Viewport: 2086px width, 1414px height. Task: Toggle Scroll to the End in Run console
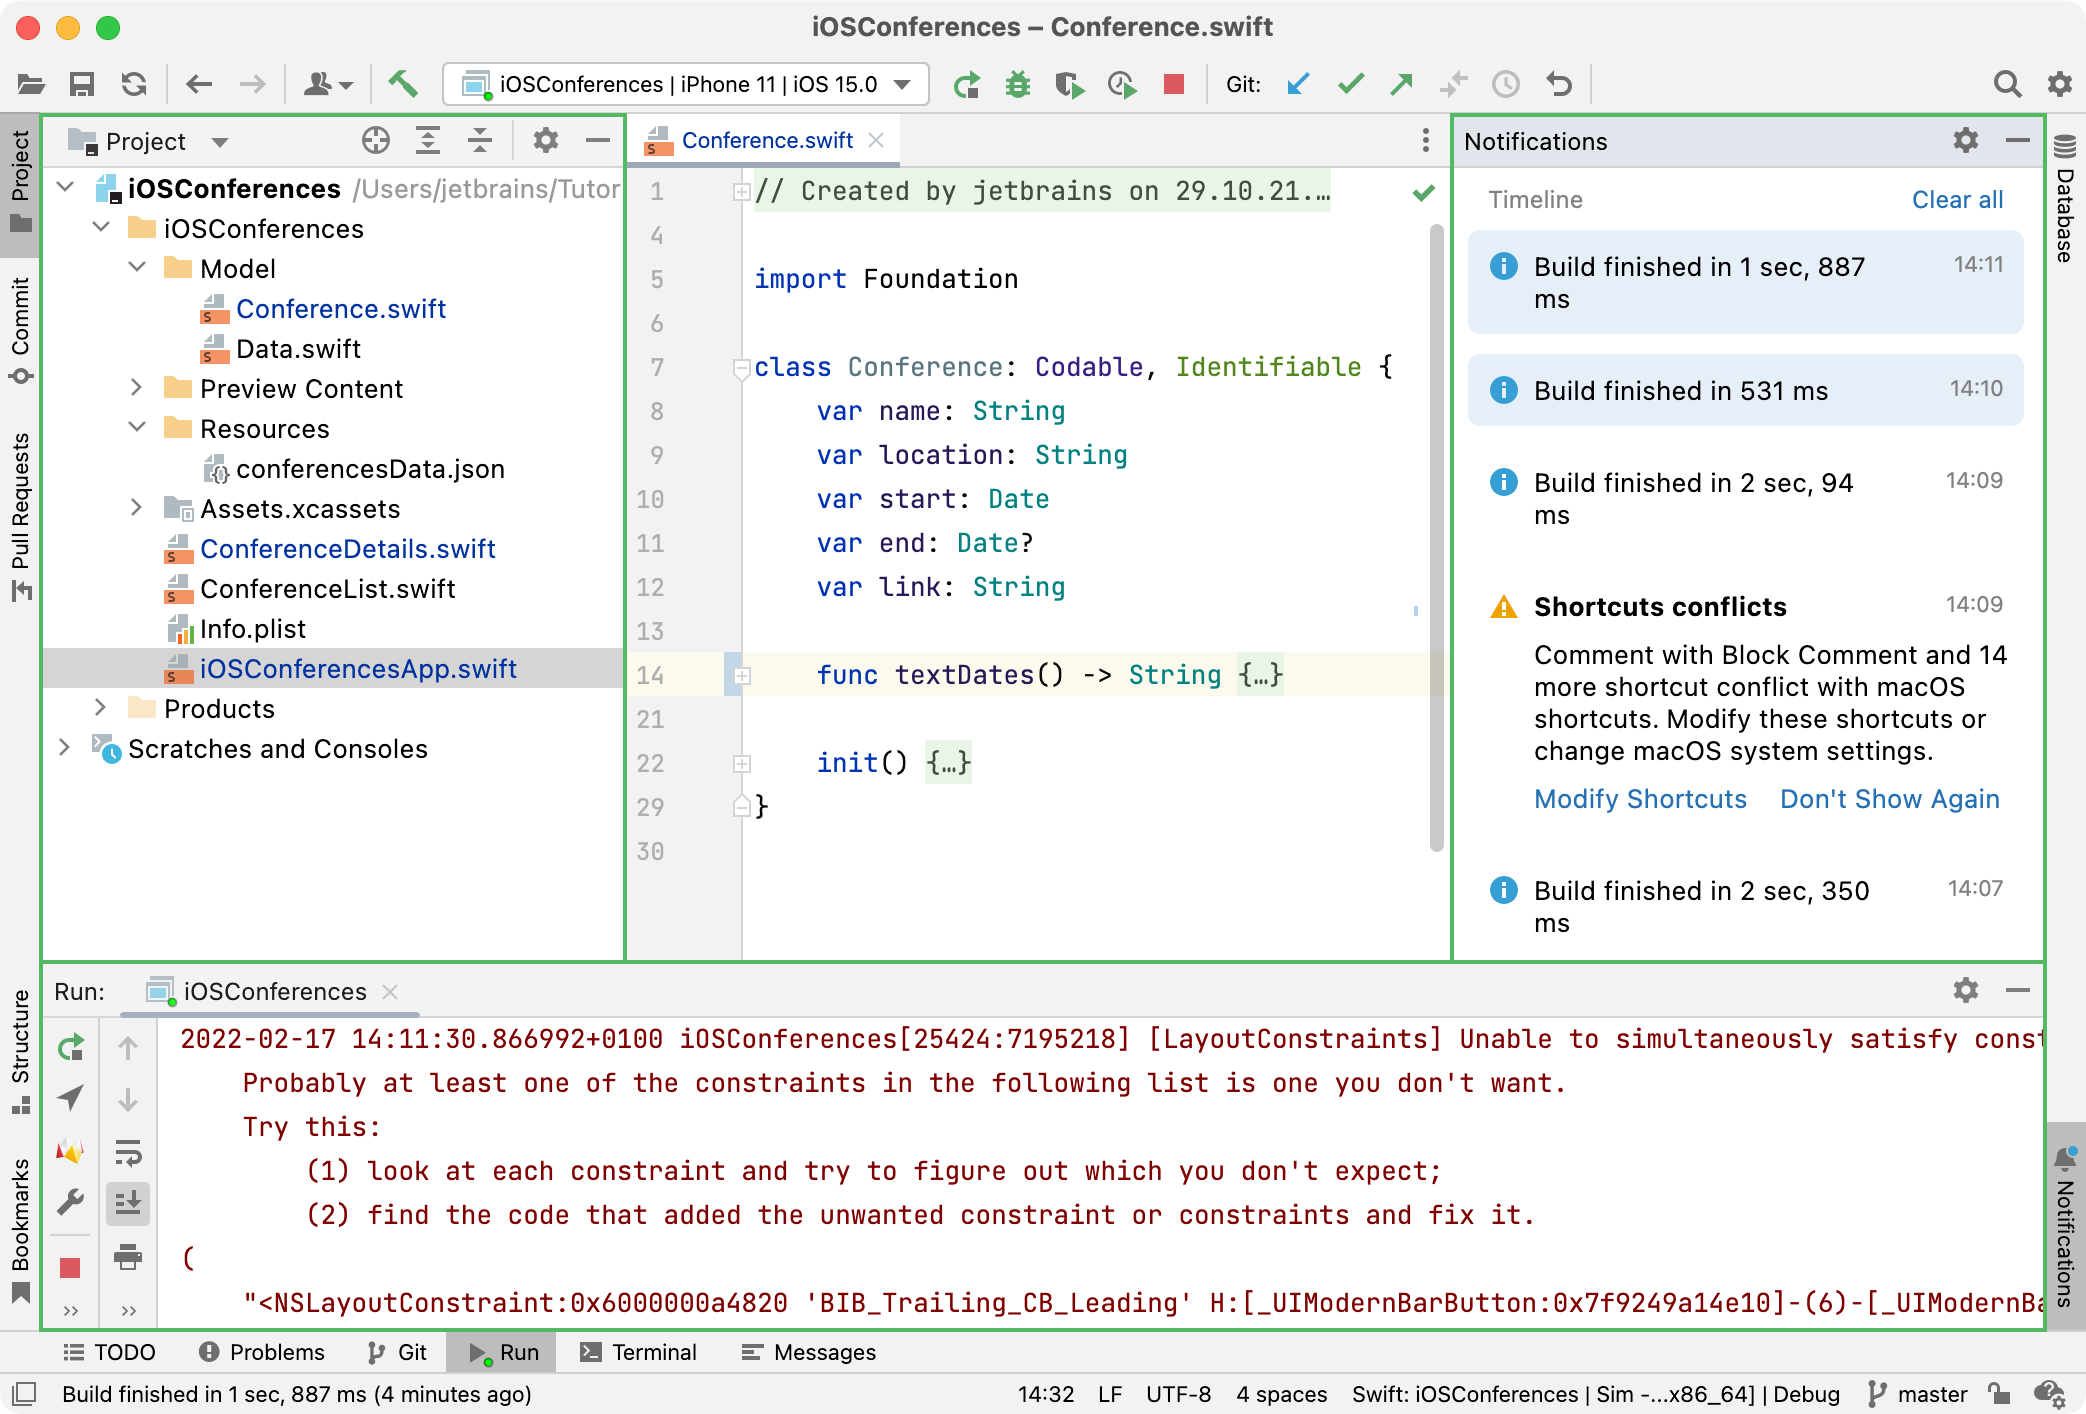click(x=128, y=1204)
